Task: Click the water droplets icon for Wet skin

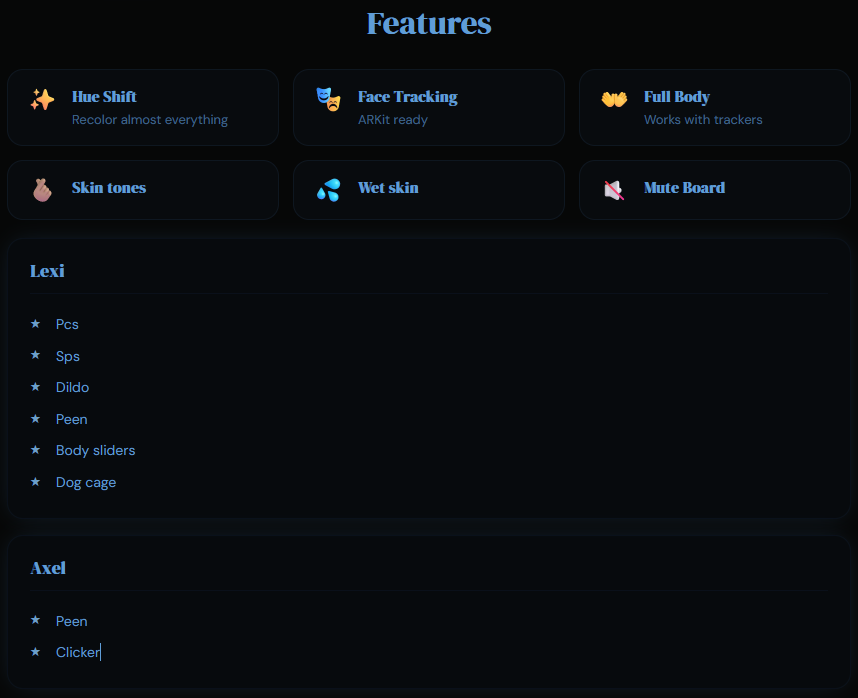Action: click(328, 190)
